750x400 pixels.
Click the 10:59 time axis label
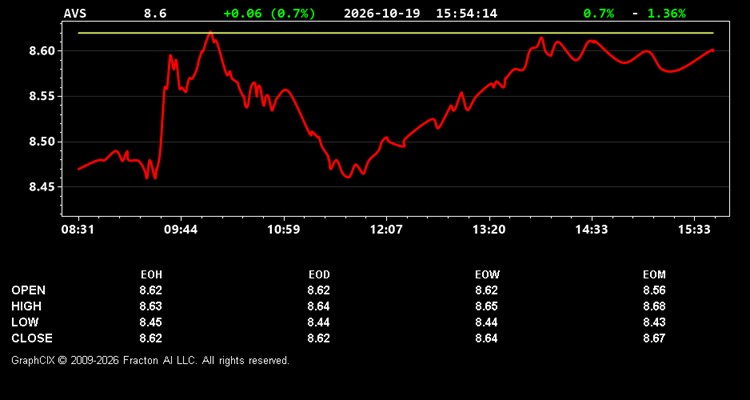point(283,229)
